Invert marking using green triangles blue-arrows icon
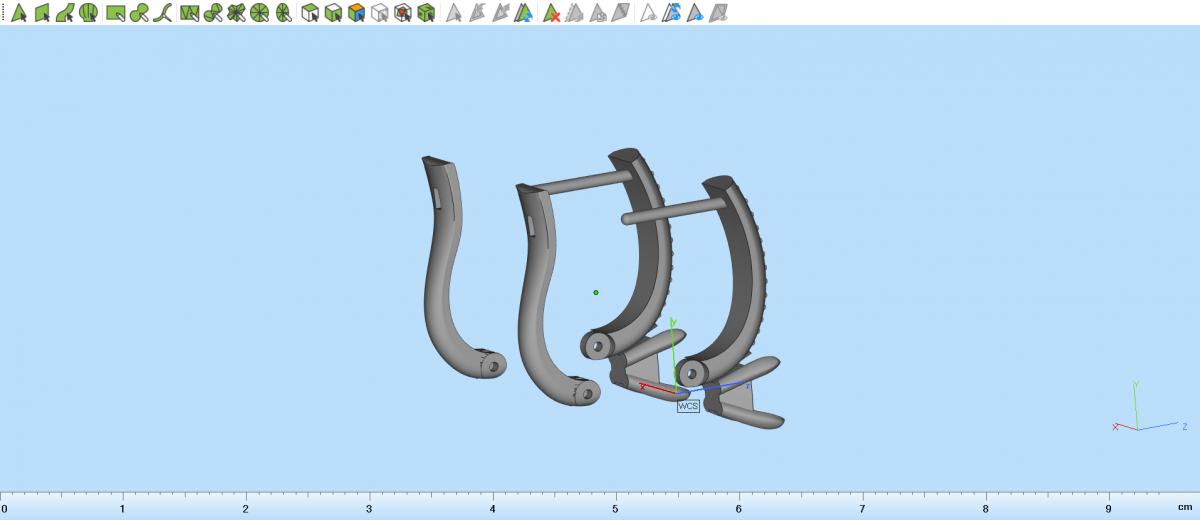The image size is (1200, 520). [x=523, y=13]
